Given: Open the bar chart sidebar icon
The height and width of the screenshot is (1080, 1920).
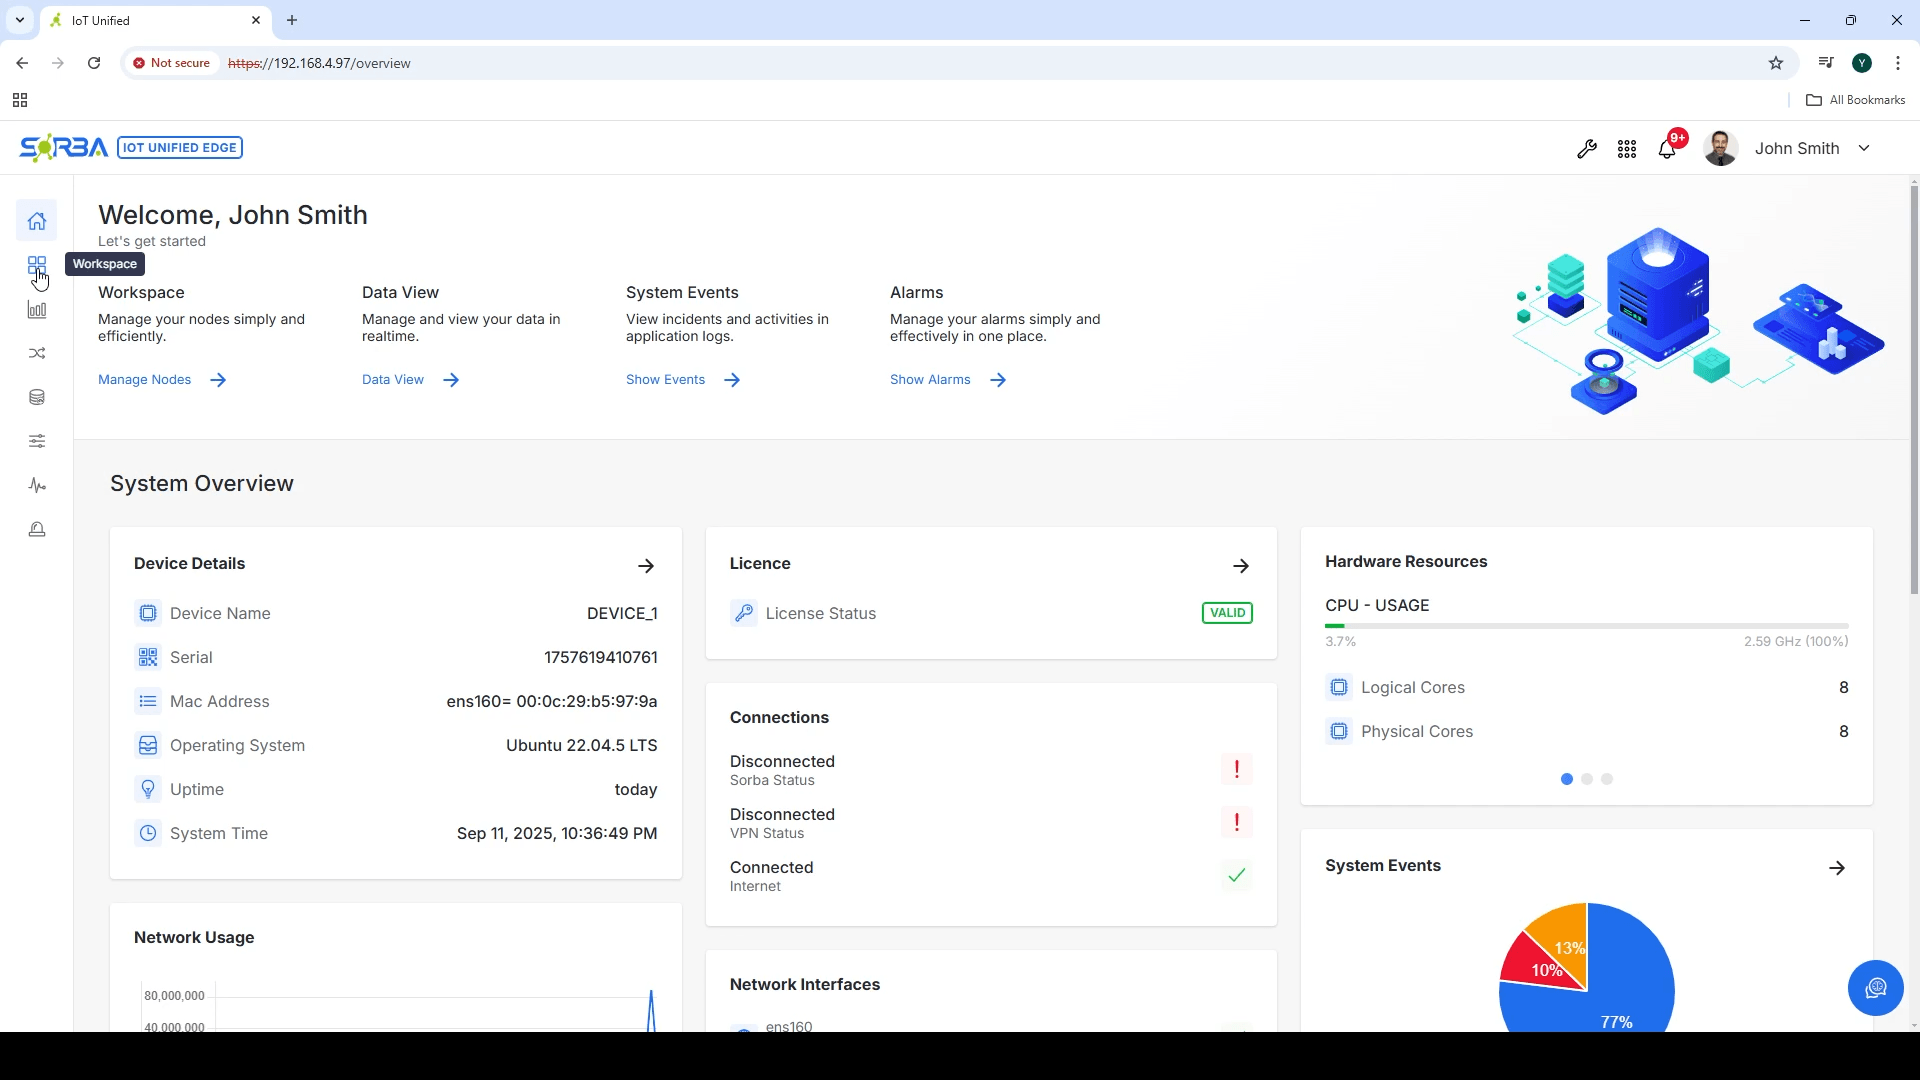Looking at the screenshot, I should (37, 310).
